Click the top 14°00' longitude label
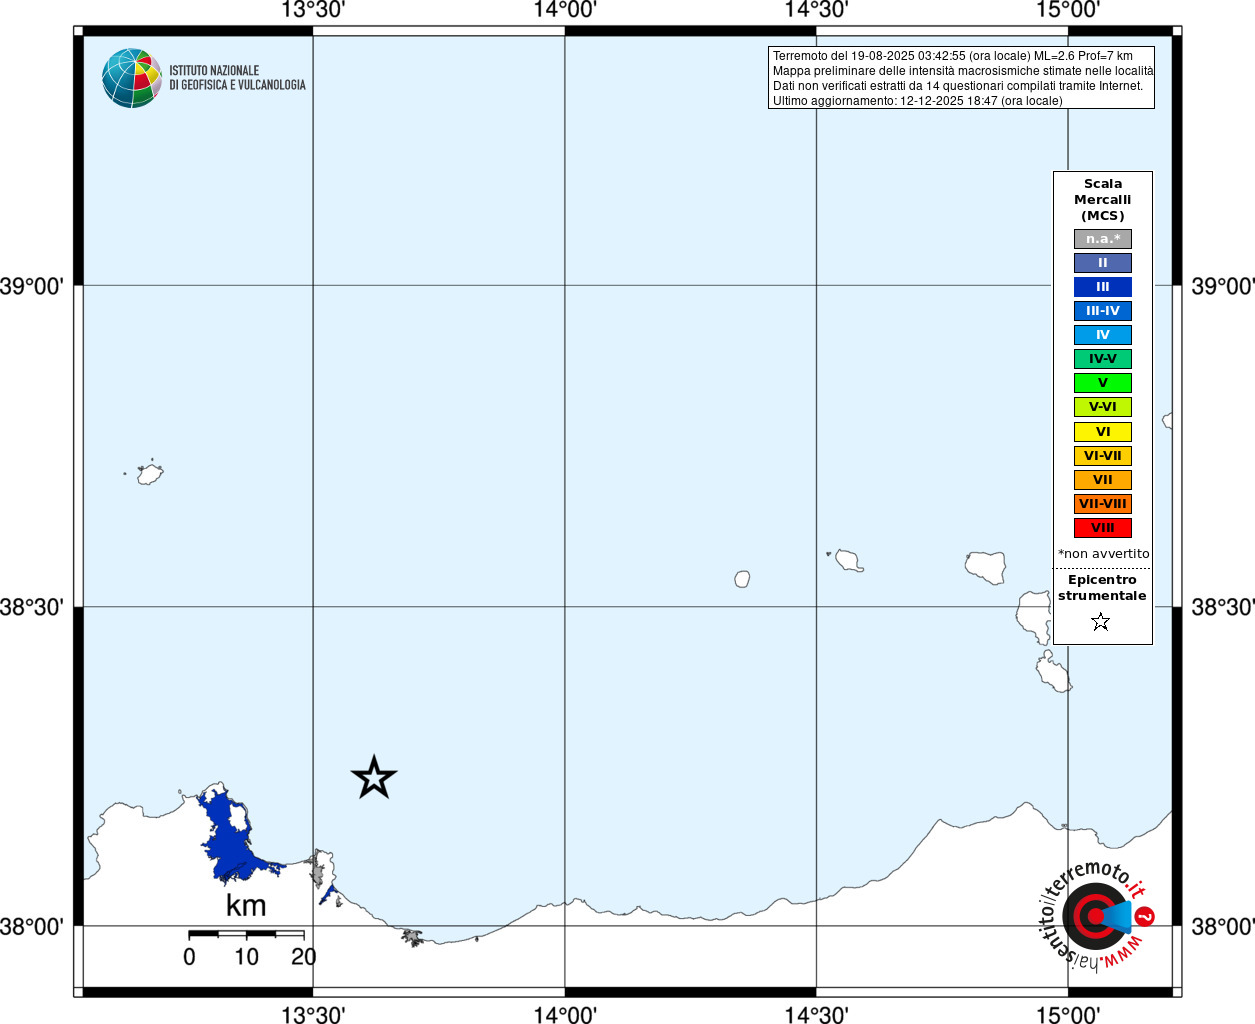1255x1024 pixels. pyautogui.click(x=565, y=10)
